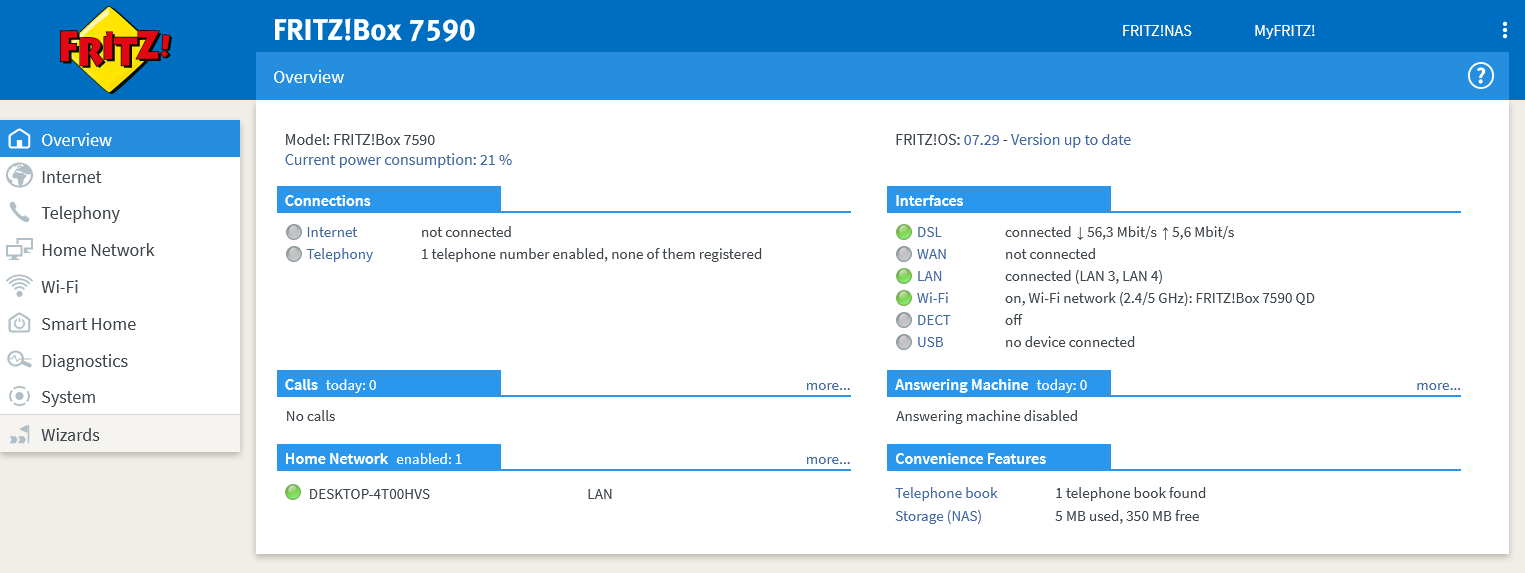Click more... in the Calls section
Image resolution: width=1525 pixels, height=573 pixels.
828,385
